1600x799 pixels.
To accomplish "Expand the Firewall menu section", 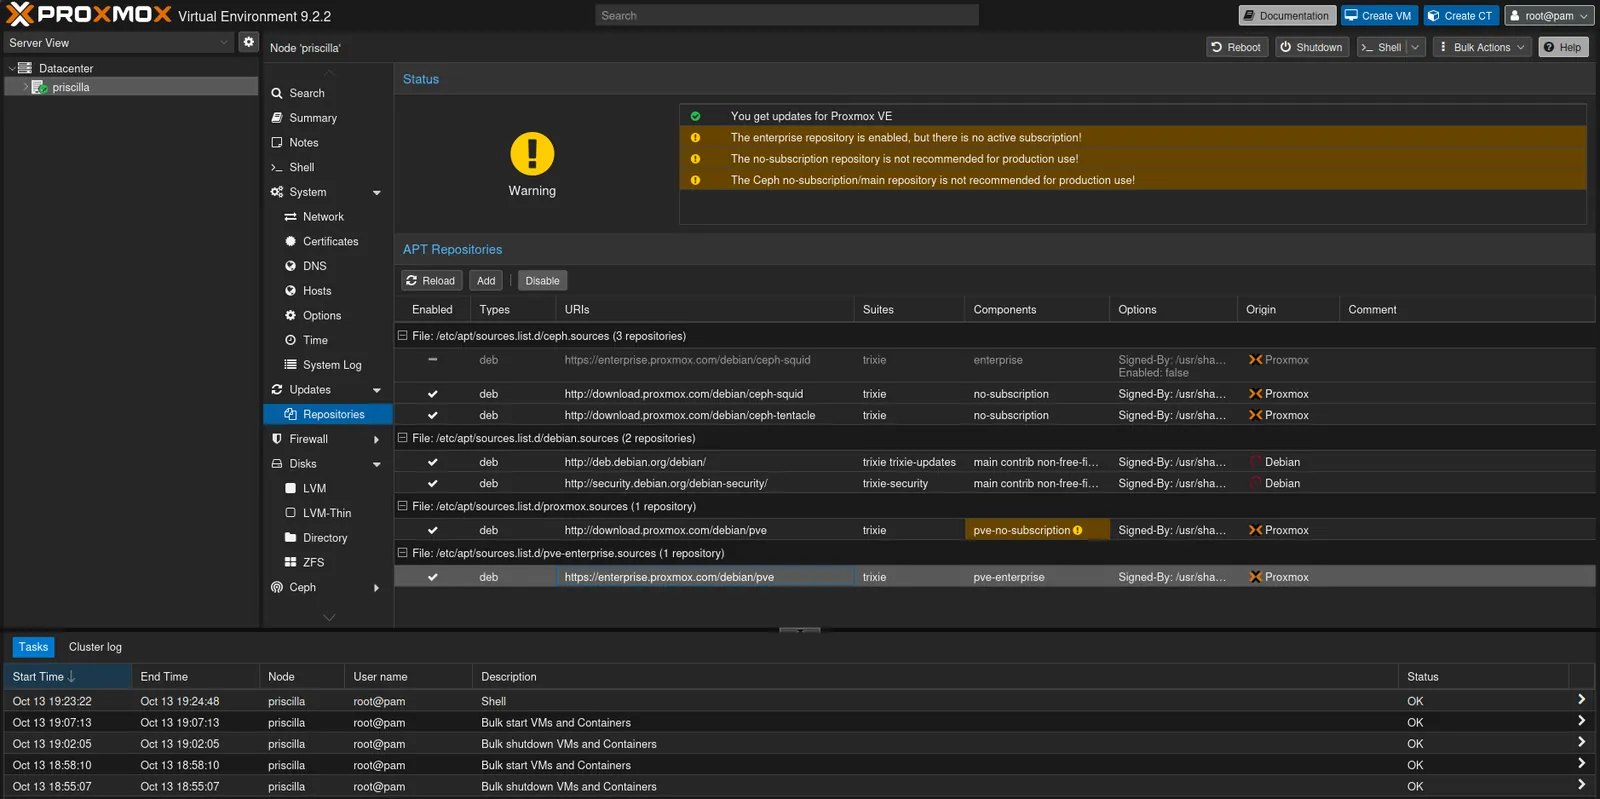I will coord(377,439).
